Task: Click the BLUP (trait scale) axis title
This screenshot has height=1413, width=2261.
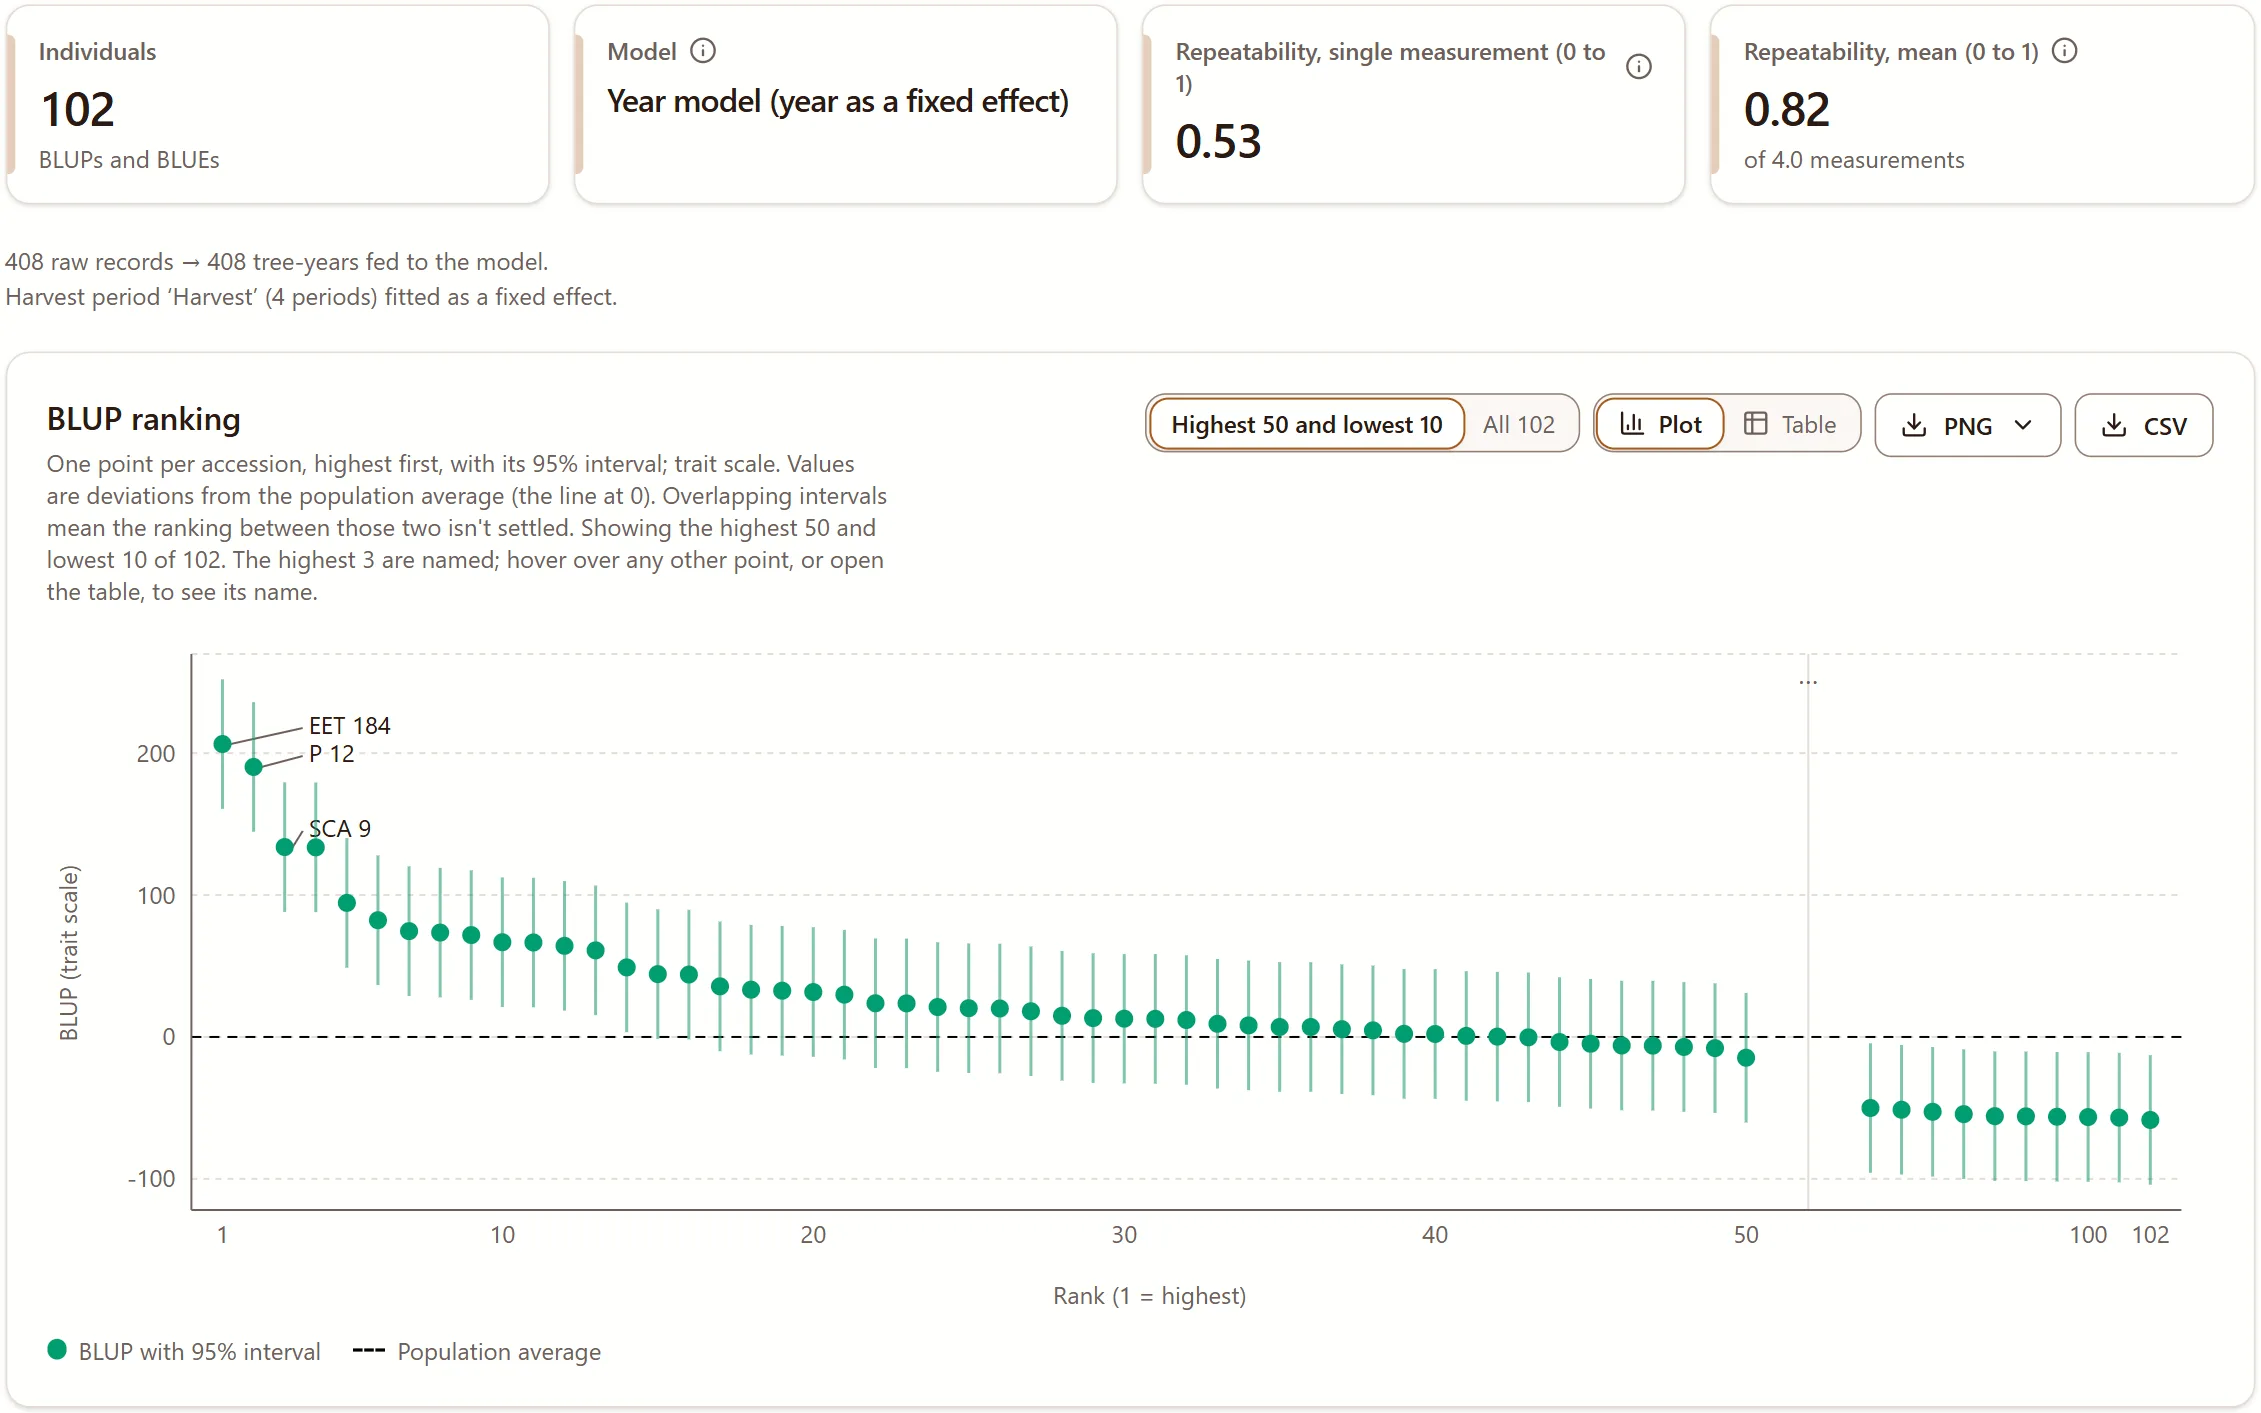Action: click(69, 952)
